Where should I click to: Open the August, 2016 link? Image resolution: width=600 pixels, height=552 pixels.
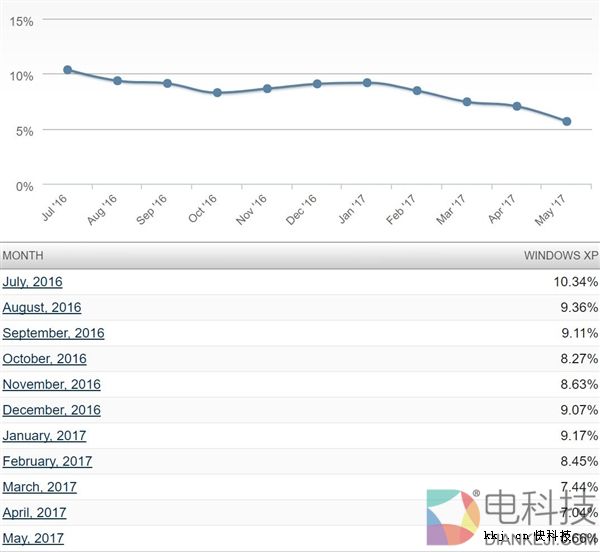point(42,308)
